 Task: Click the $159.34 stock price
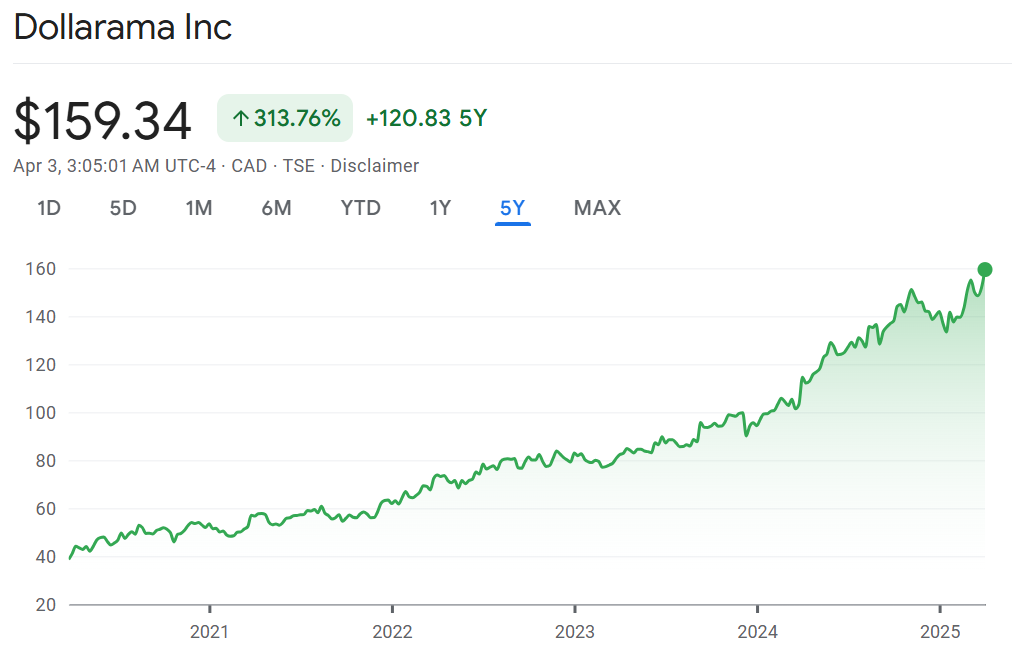[x=102, y=121]
